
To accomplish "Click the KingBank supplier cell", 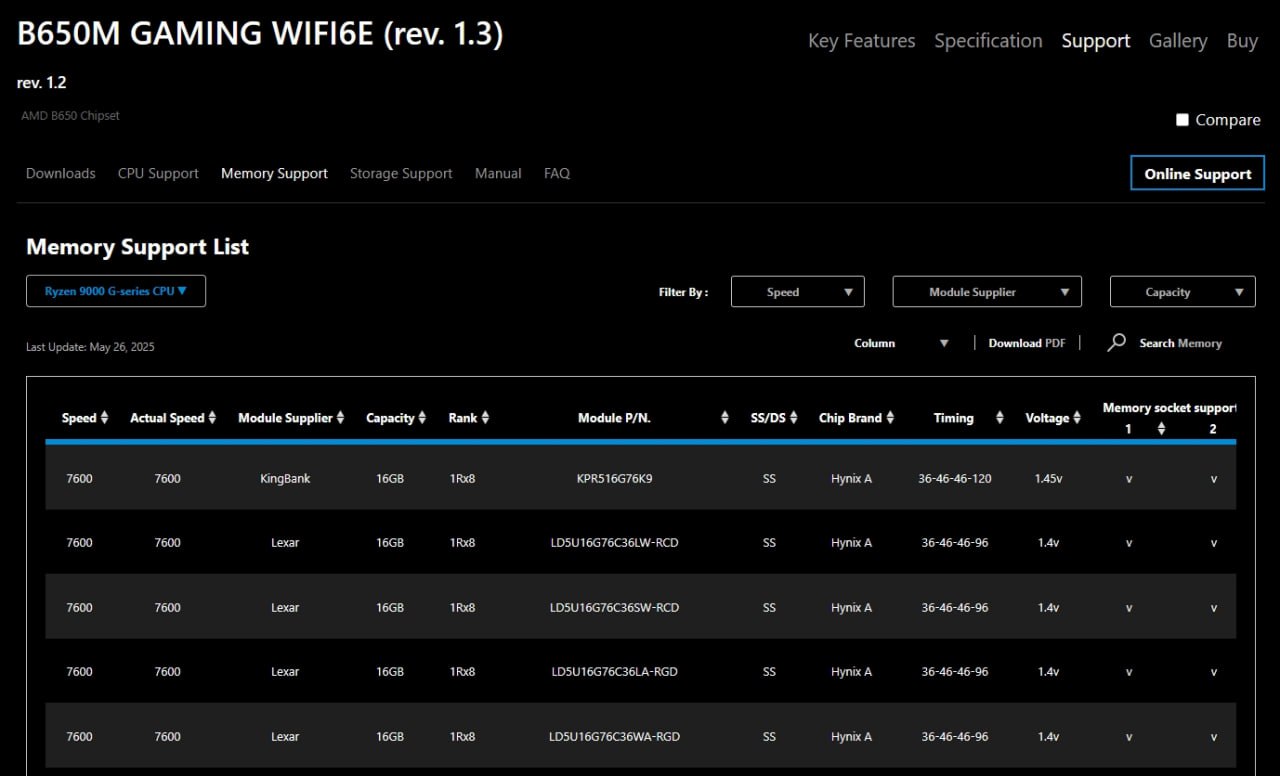I will [x=285, y=478].
